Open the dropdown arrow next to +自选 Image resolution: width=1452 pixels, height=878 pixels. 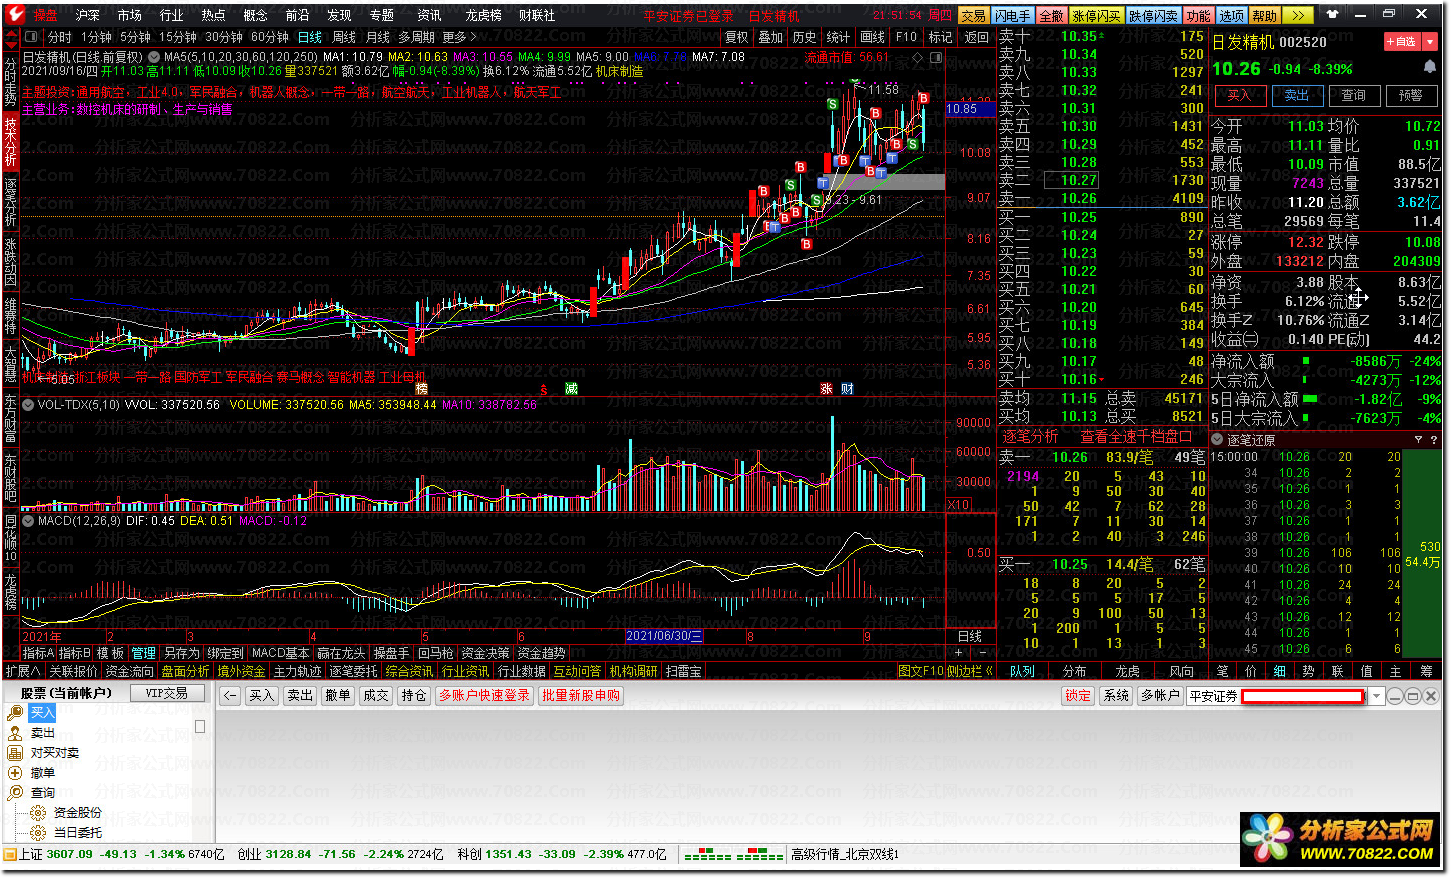pyautogui.click(x=1430, y=41)
